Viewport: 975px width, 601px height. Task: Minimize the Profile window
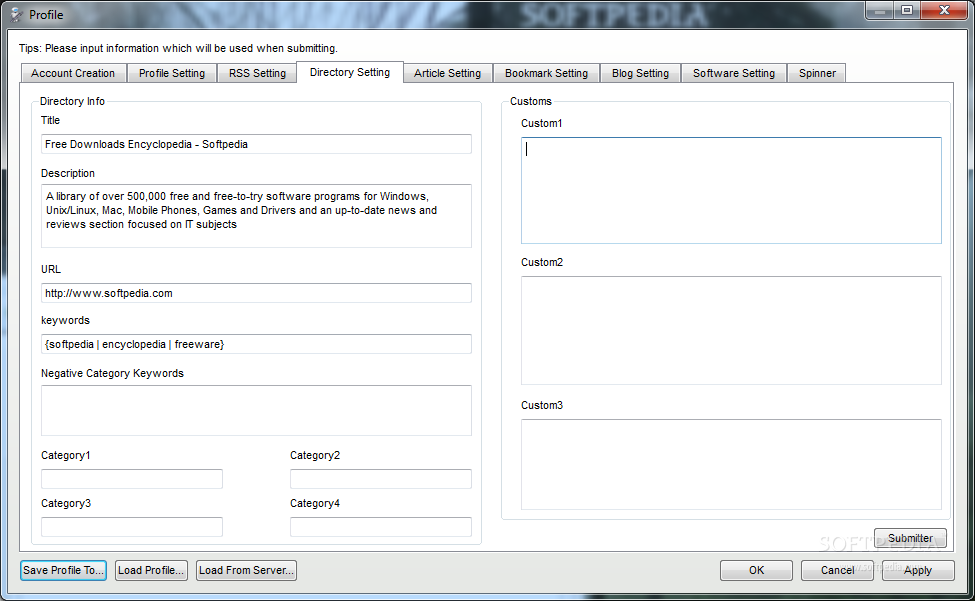pyautogui.click(x=879, y=11)
